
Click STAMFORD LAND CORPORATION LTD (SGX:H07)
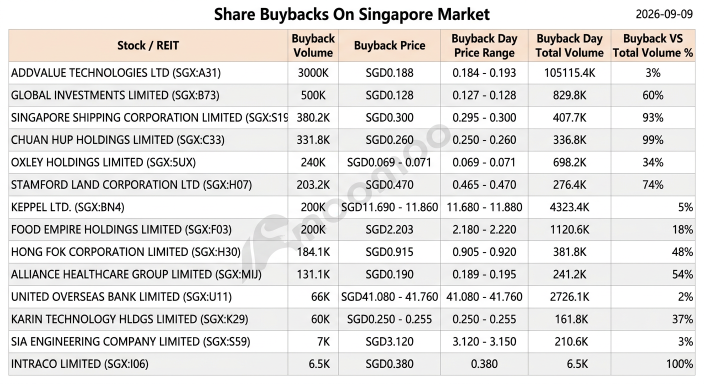[132, 185]
